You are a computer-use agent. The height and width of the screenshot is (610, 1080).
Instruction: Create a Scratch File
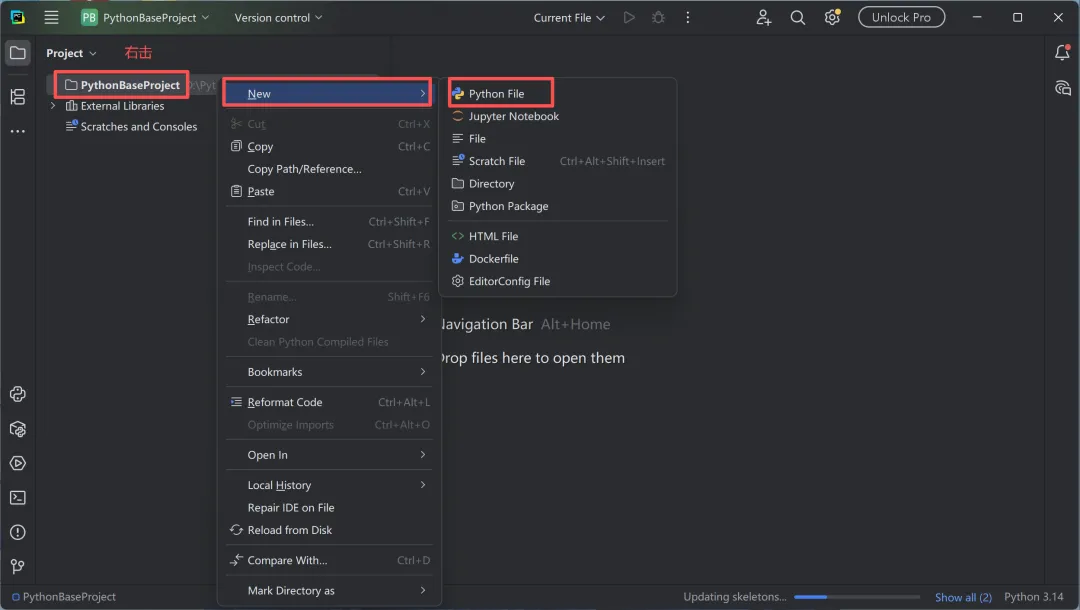tap(558, 161)
